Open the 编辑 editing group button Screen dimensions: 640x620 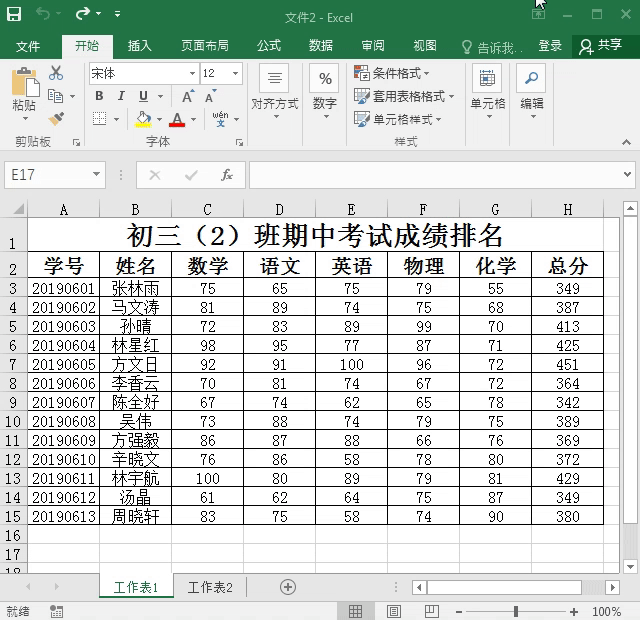click(531, 92)
